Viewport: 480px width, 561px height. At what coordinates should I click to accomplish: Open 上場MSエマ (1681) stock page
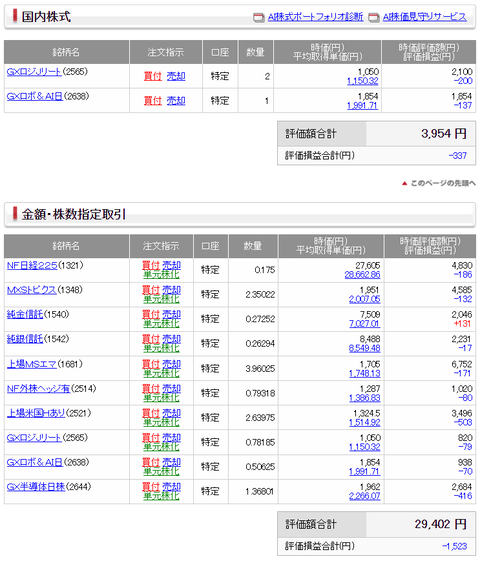31,364
